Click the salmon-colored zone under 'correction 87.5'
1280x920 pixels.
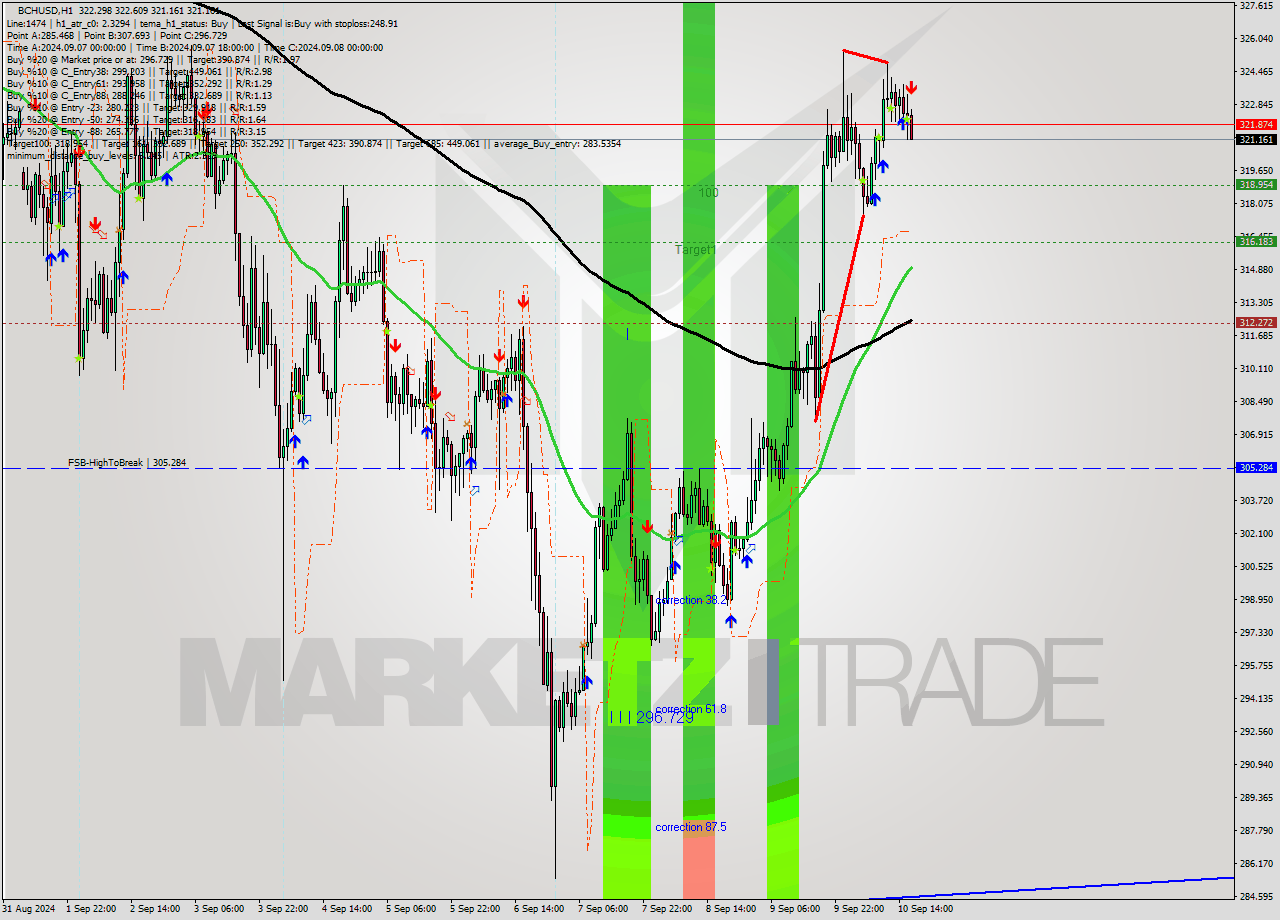[699, 859]
